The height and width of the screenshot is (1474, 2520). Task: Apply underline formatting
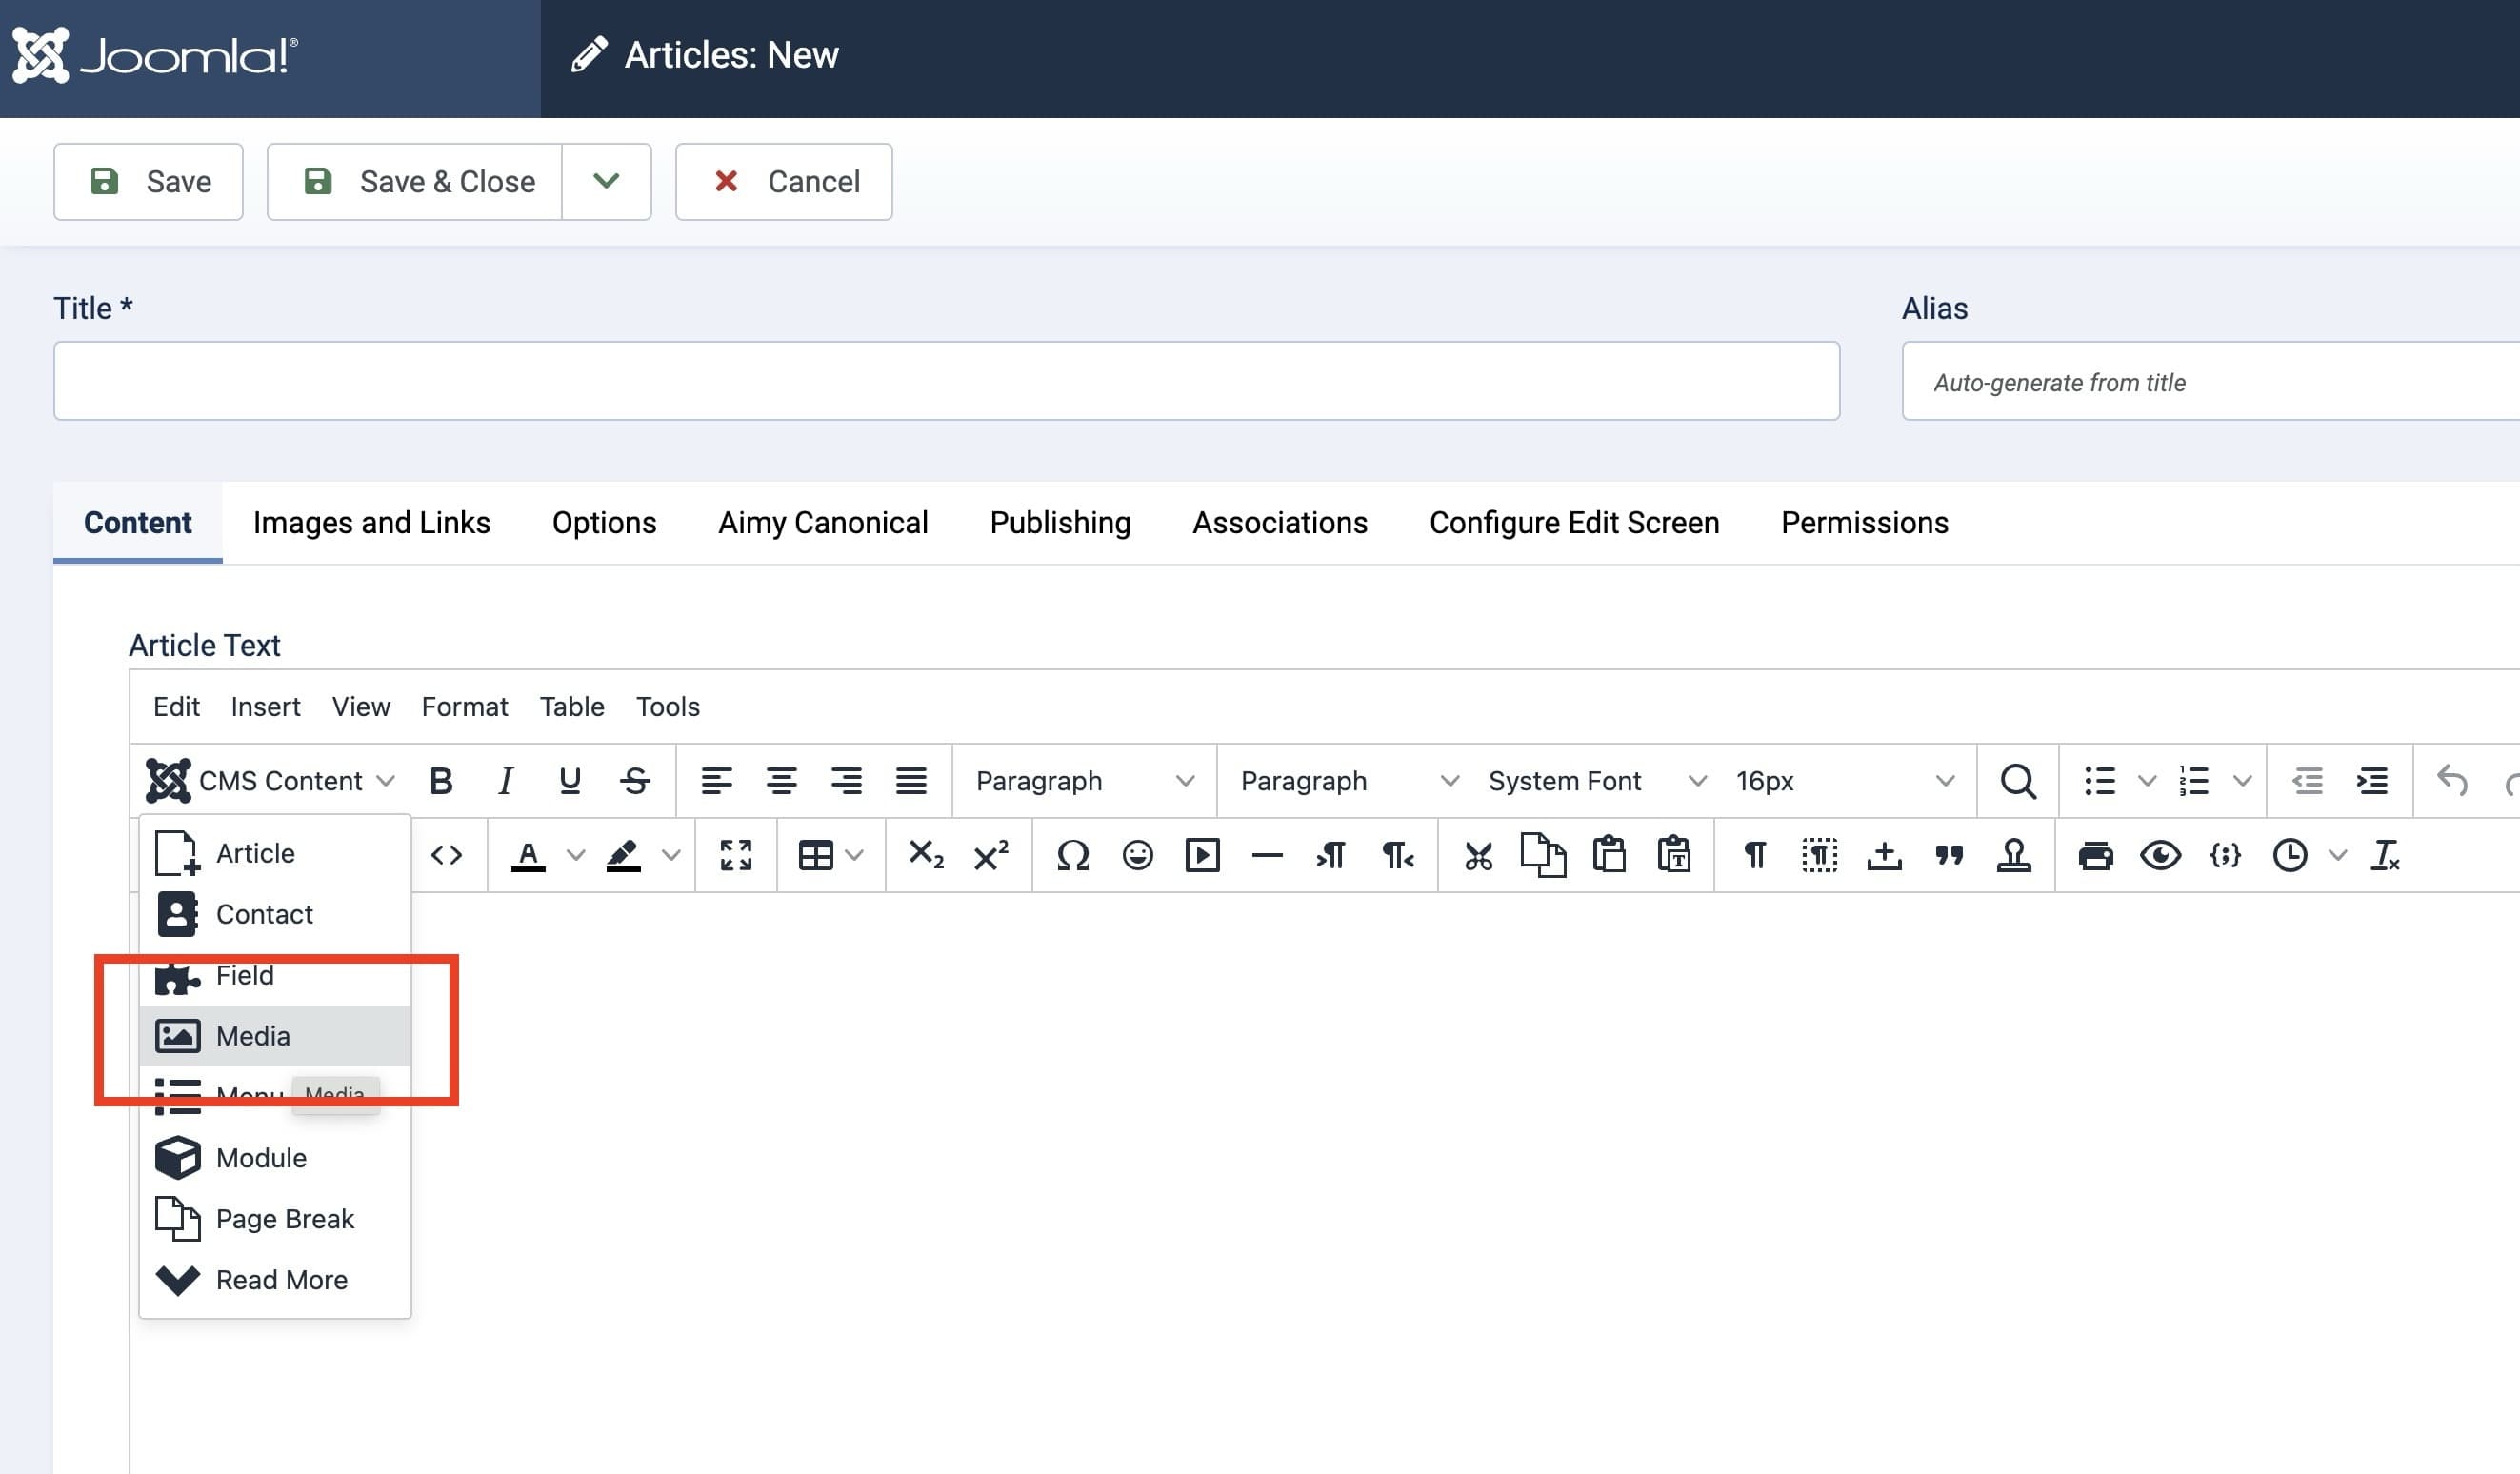(570, 781)
